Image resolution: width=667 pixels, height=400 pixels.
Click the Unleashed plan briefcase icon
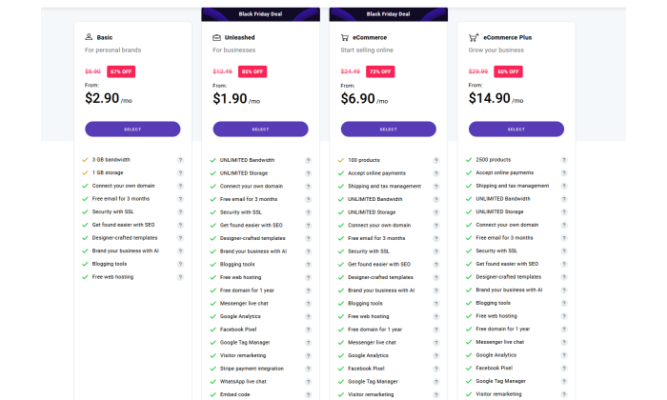(x=217, y=37)
